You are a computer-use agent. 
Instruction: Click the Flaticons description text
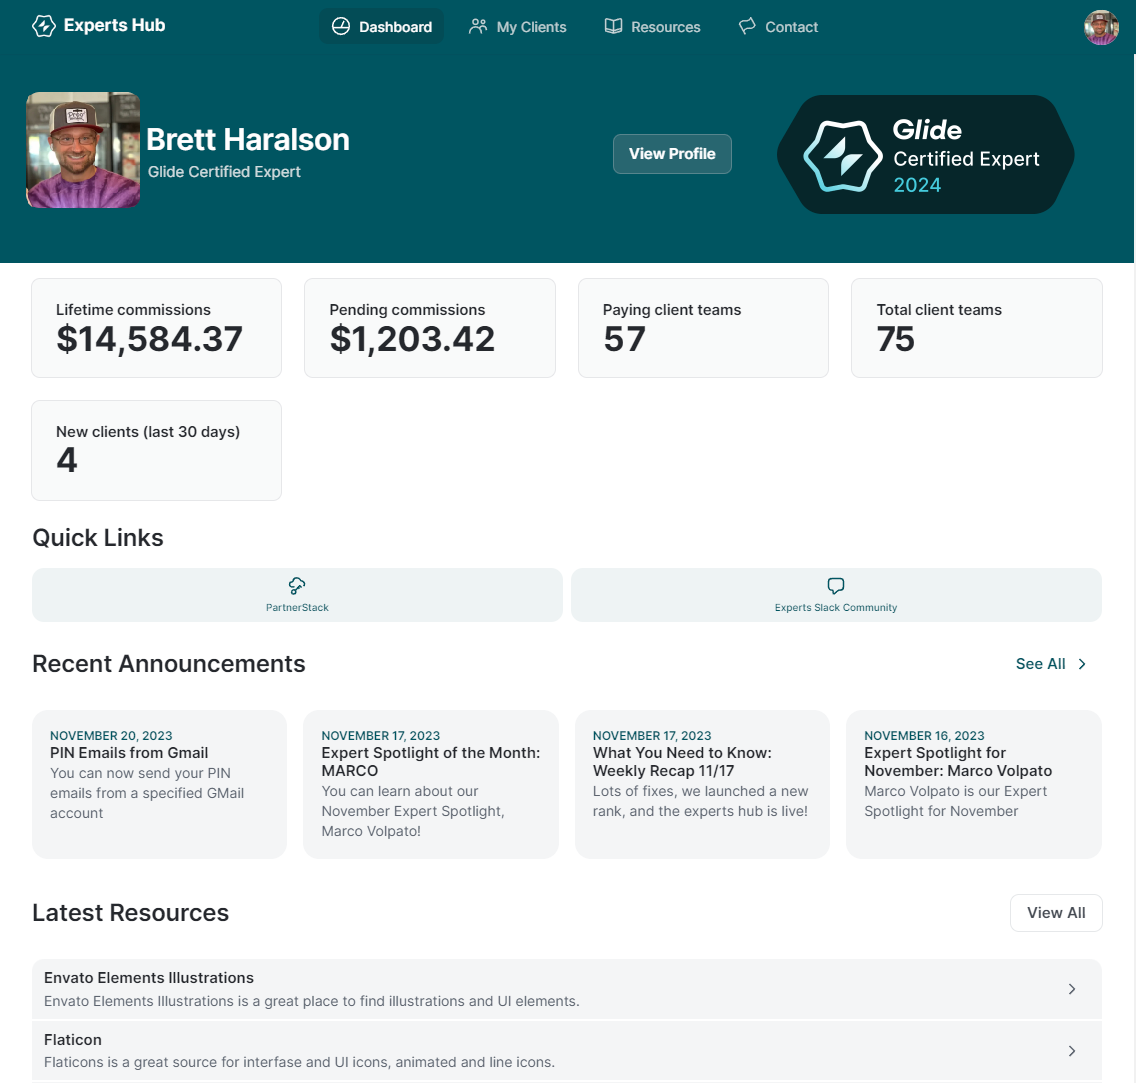pyautogui.click(x=299, y=1062)
